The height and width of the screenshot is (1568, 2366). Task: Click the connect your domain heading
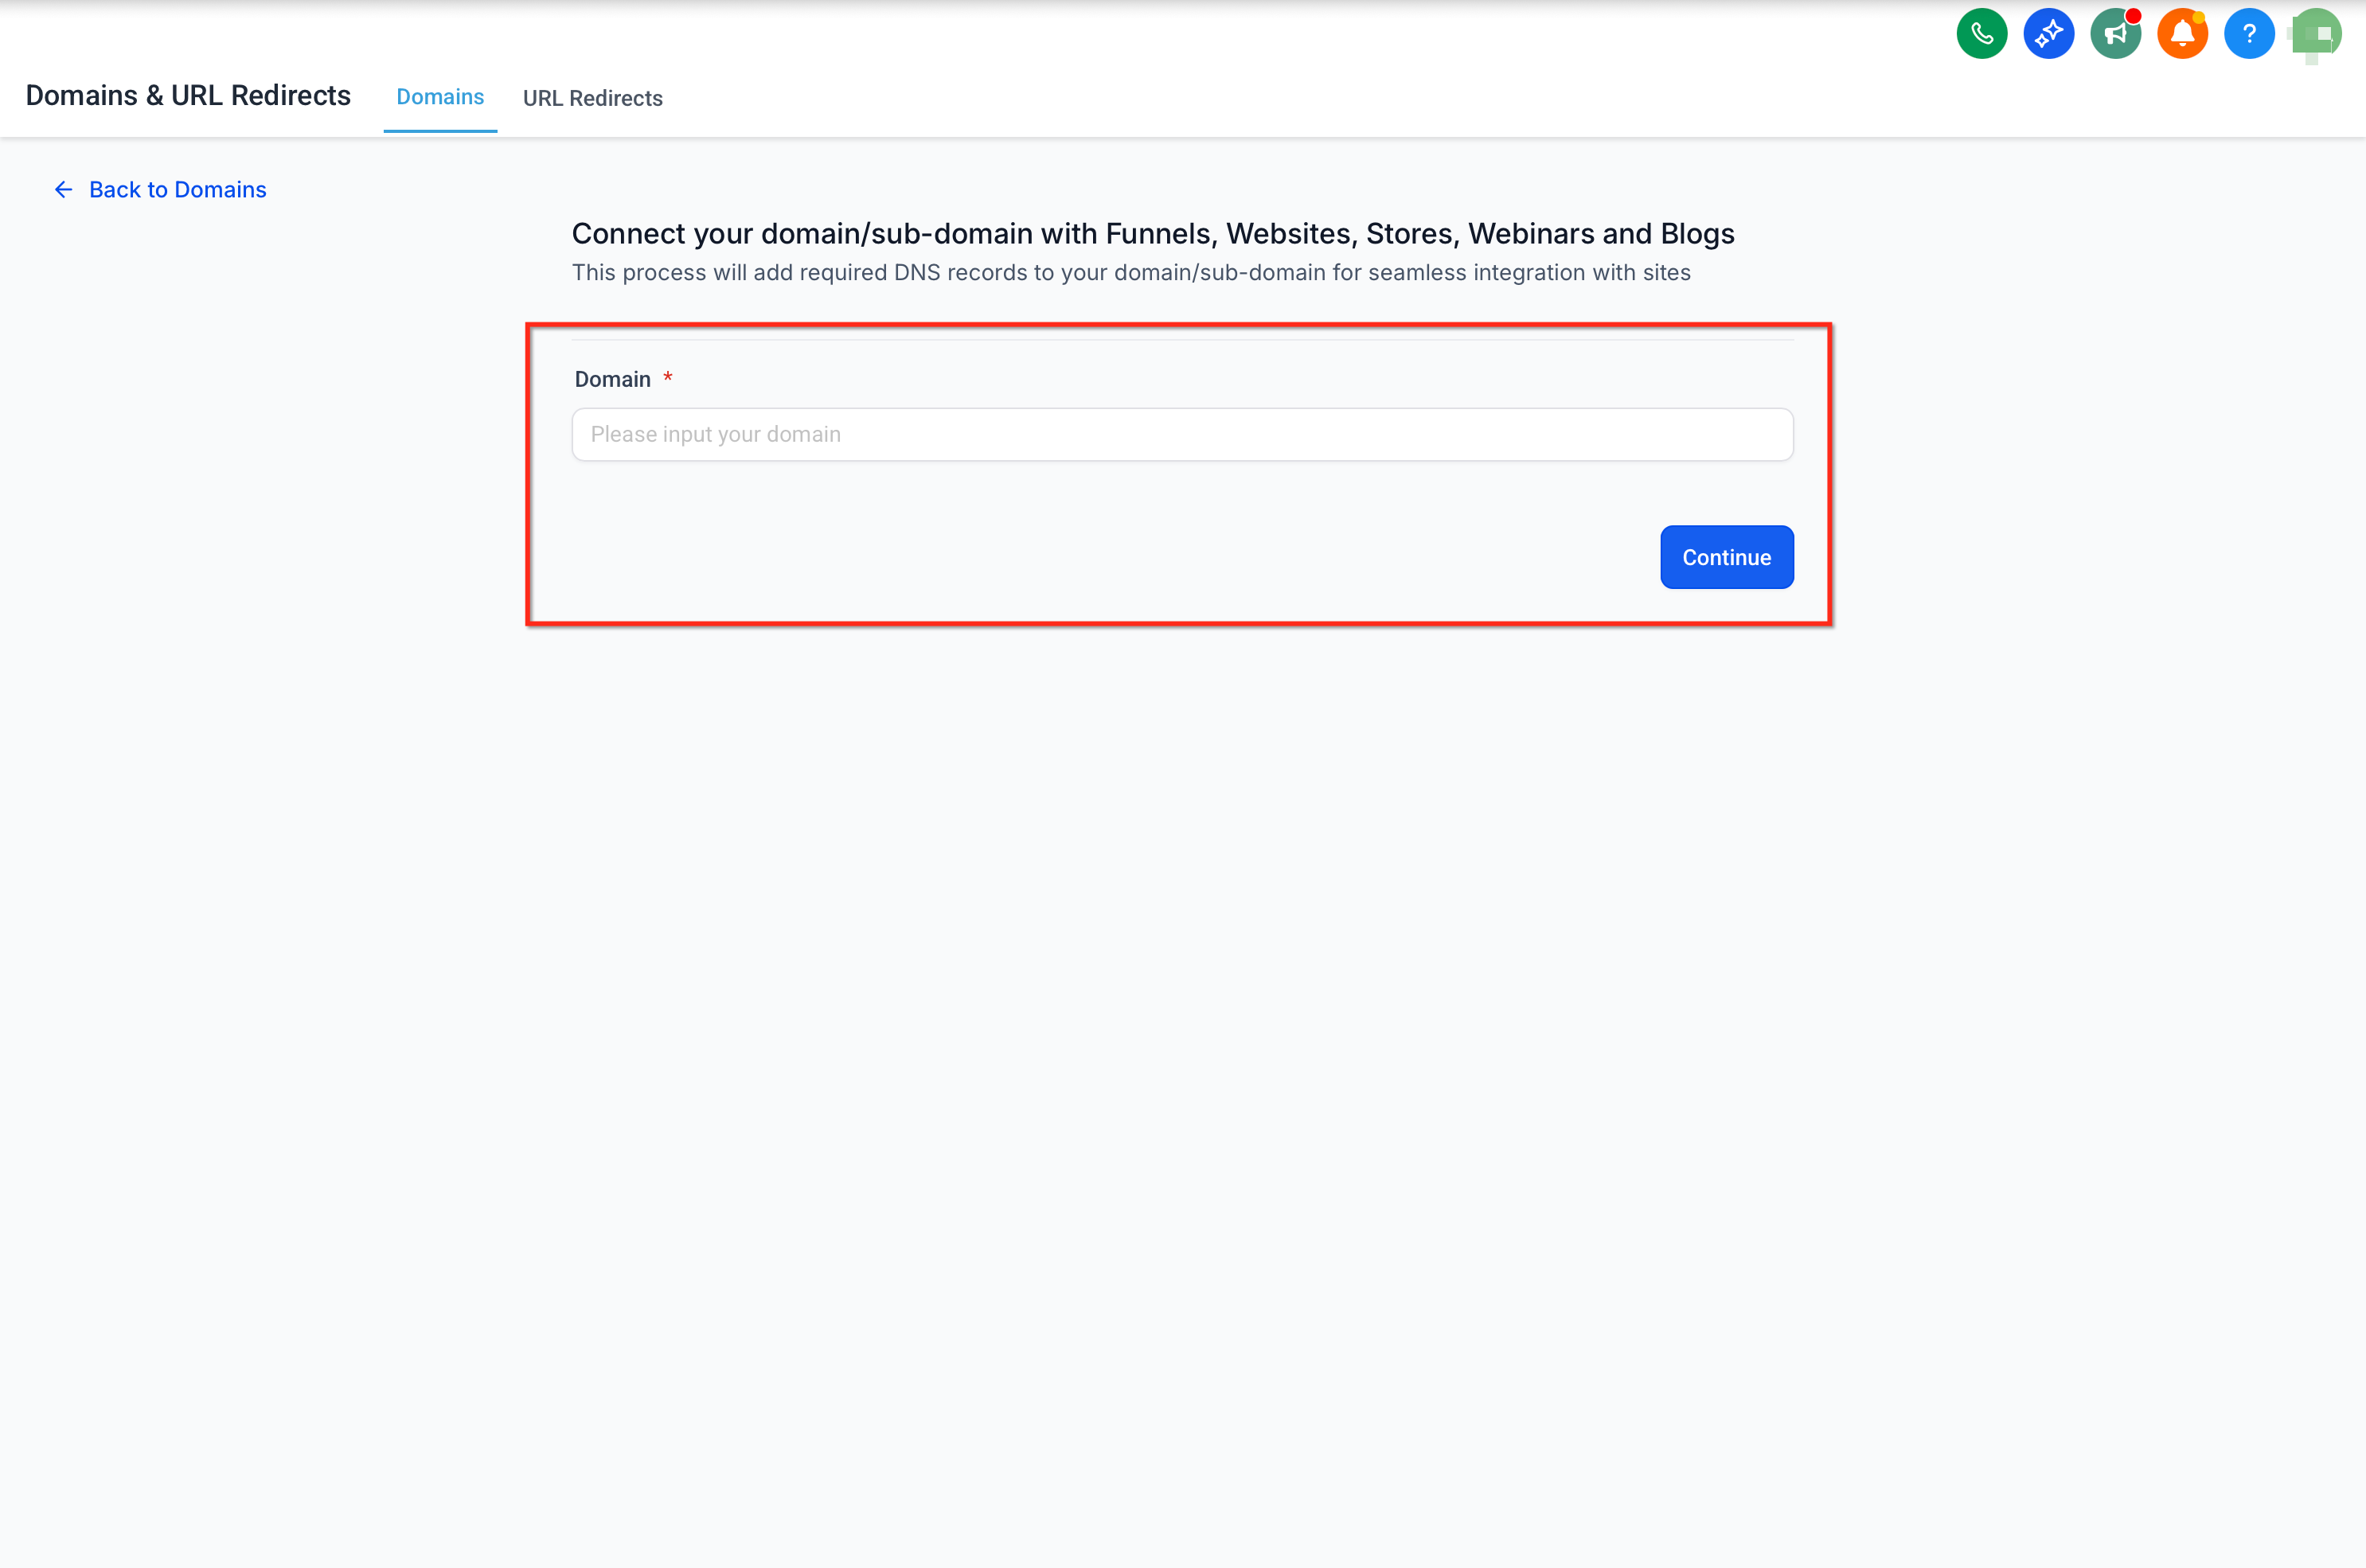point(1152,233)
